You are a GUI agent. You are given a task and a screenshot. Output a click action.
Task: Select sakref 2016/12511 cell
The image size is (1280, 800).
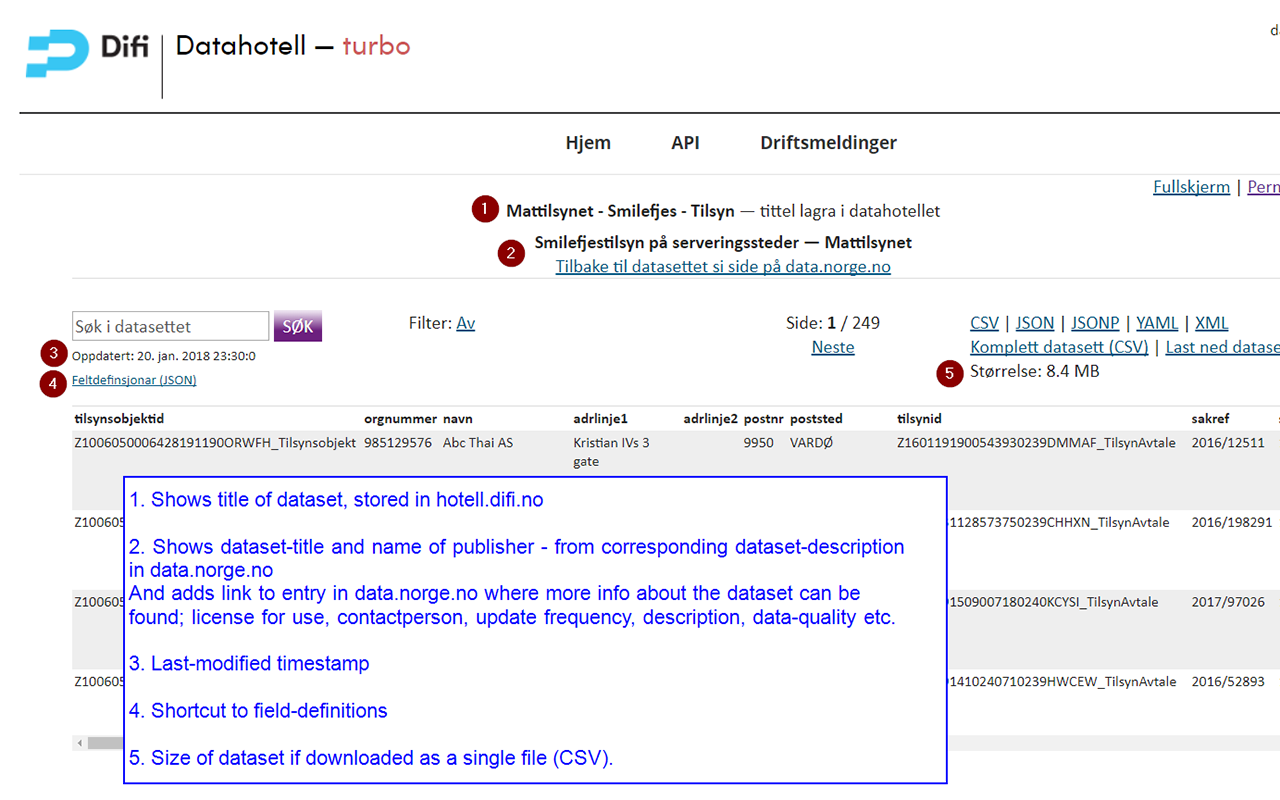pyautogui.click(x=1228, y=442)
